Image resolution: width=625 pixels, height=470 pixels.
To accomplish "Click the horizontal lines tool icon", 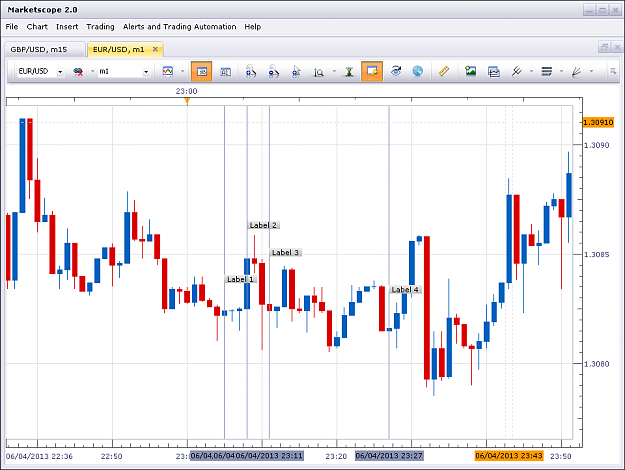I will [x=546, y=72].
